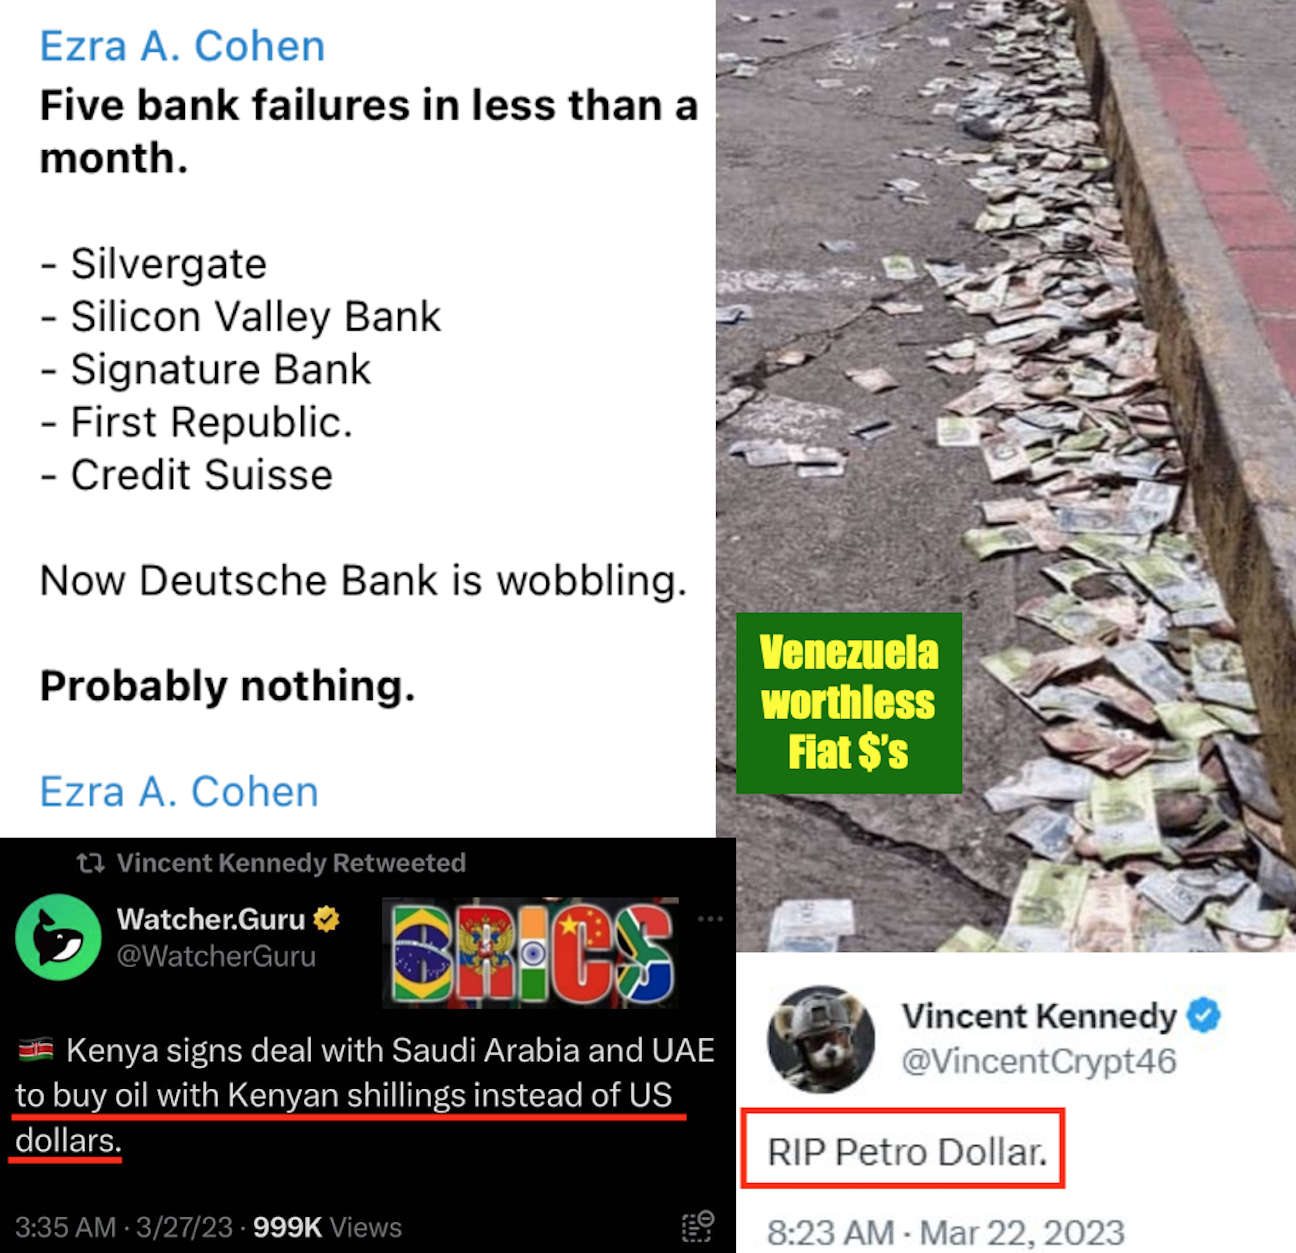Click the RIP Petro Dollar text
Screen dimensions: 1296x1253
coord(907,1152)
